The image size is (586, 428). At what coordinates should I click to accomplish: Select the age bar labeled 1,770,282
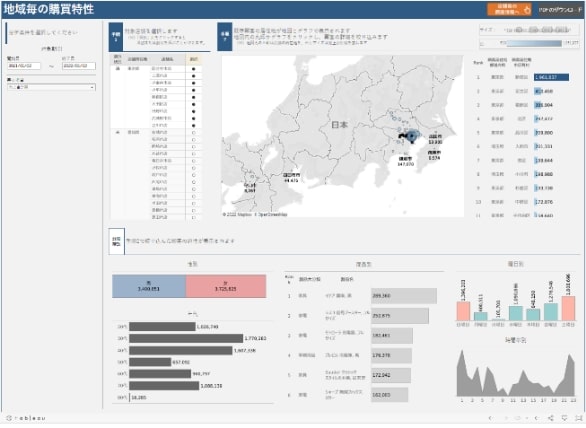click(x=186, y=339)
